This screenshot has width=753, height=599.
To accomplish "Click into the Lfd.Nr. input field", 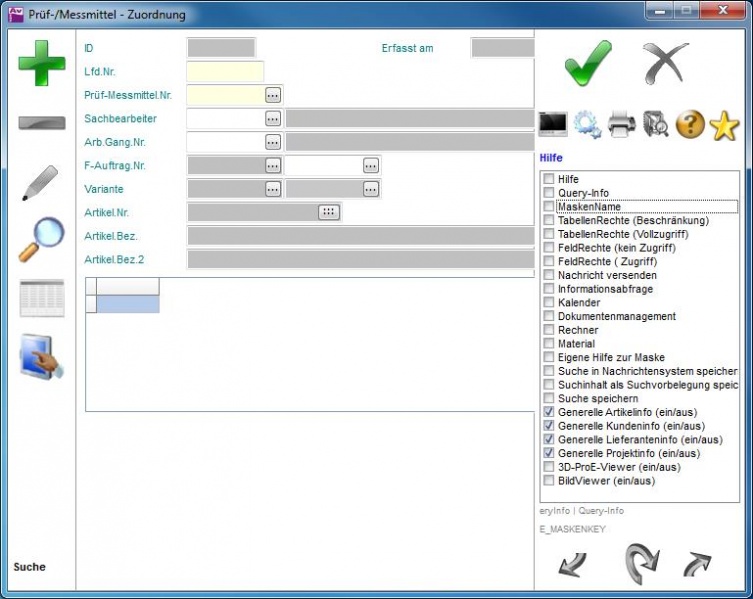I will click(225, 71).
